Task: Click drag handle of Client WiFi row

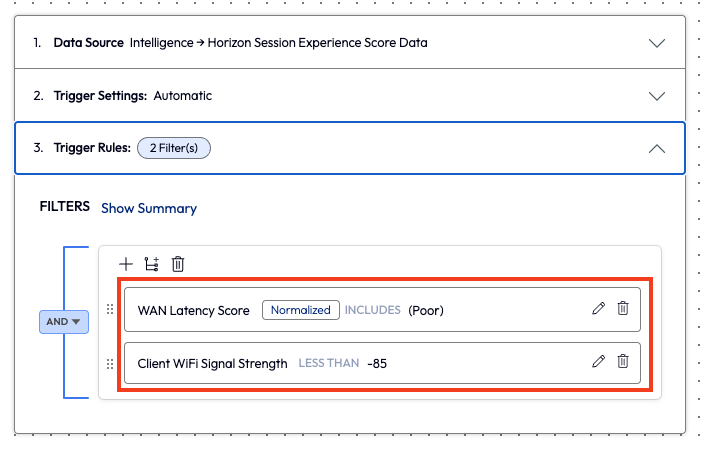Action: tap(110, 363)
